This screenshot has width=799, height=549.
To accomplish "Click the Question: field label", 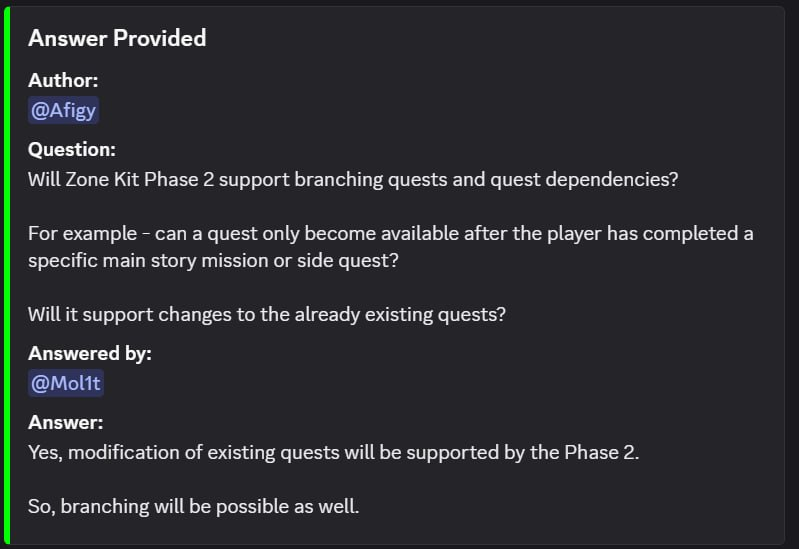I will (x=72, y=149).
